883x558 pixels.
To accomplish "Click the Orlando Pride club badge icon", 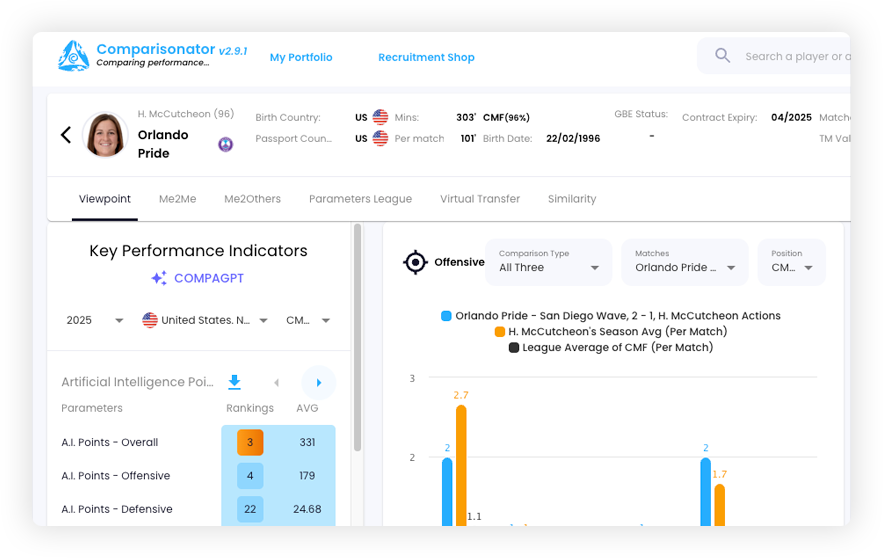I will pyautogui.click(x=225, y=145).
